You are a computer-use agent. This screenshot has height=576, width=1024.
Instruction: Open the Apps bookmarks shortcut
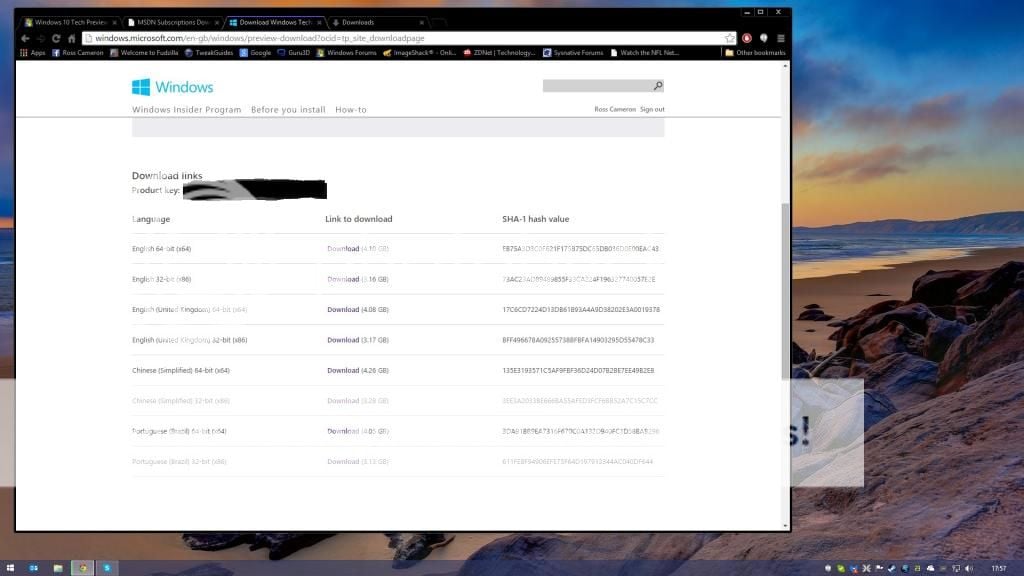(33, 53)
